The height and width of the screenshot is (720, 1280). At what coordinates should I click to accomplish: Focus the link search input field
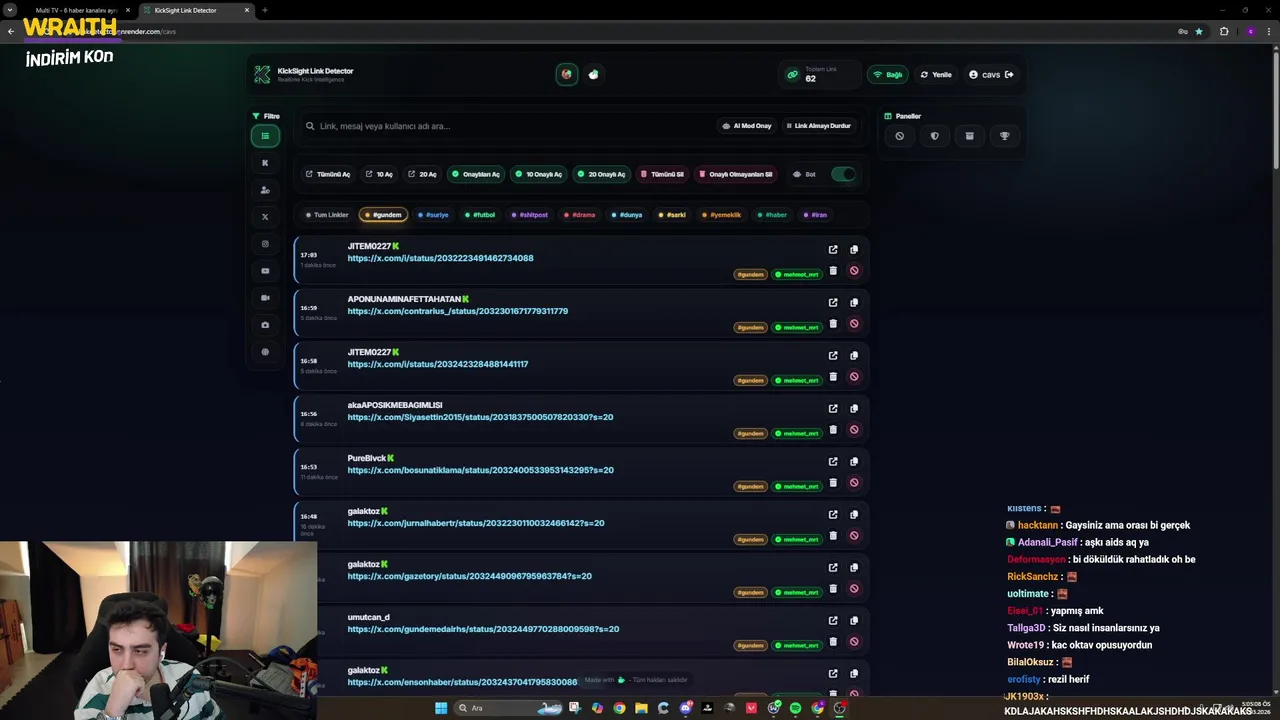tap(505, 126)
